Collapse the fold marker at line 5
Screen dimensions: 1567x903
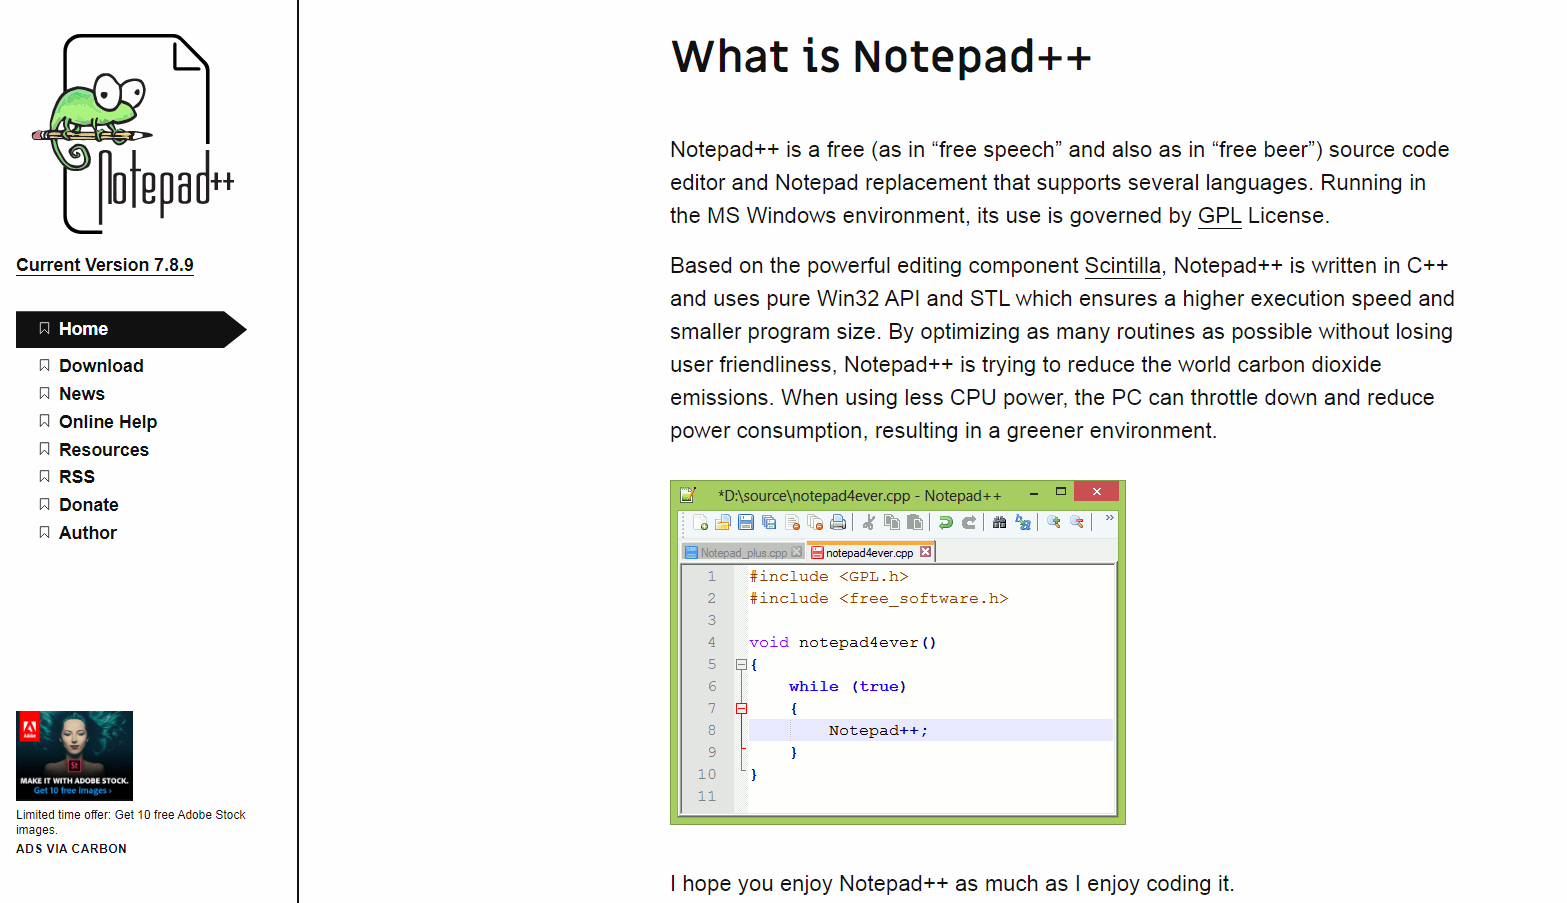tap(741, 664)
